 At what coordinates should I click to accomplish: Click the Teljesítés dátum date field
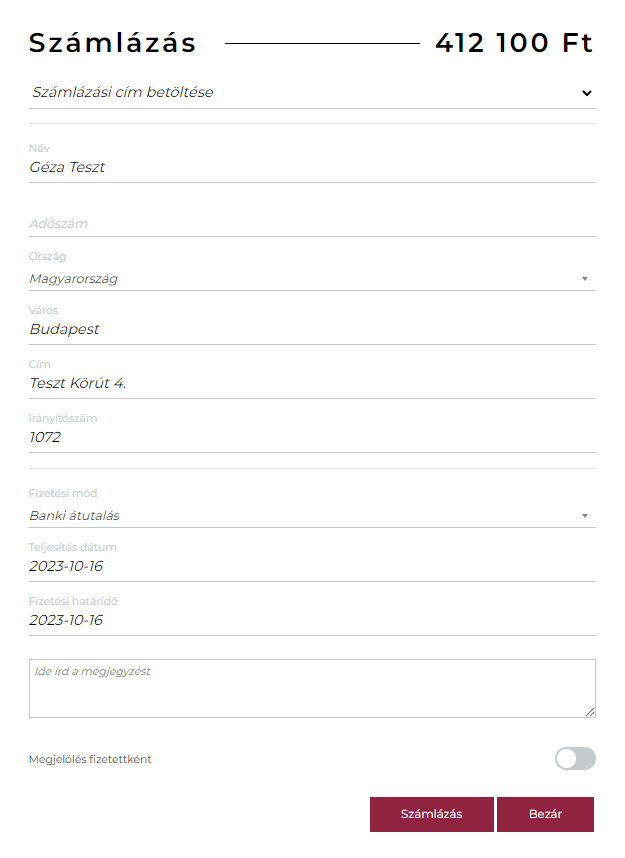(310, 566)
